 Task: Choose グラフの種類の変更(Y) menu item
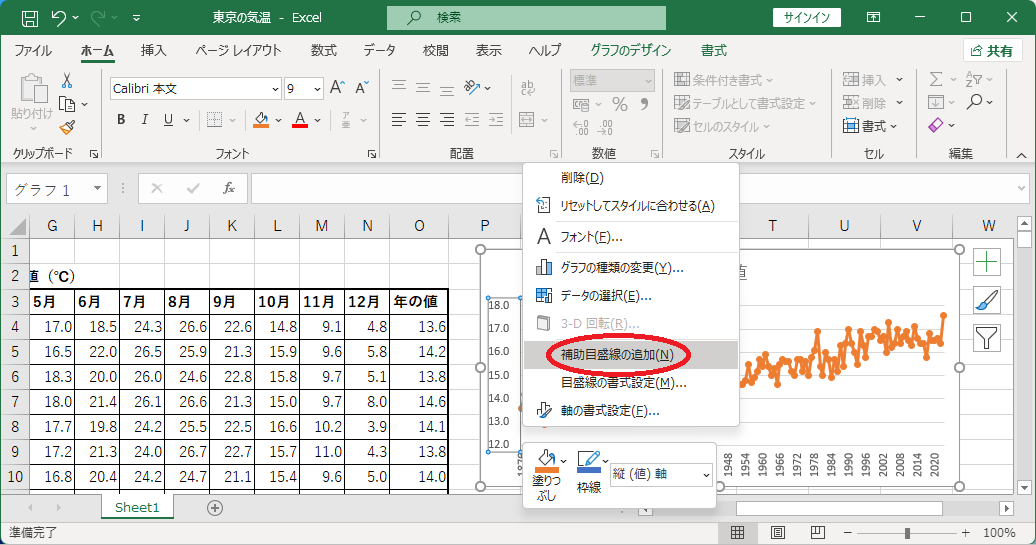tap(630, 268)
